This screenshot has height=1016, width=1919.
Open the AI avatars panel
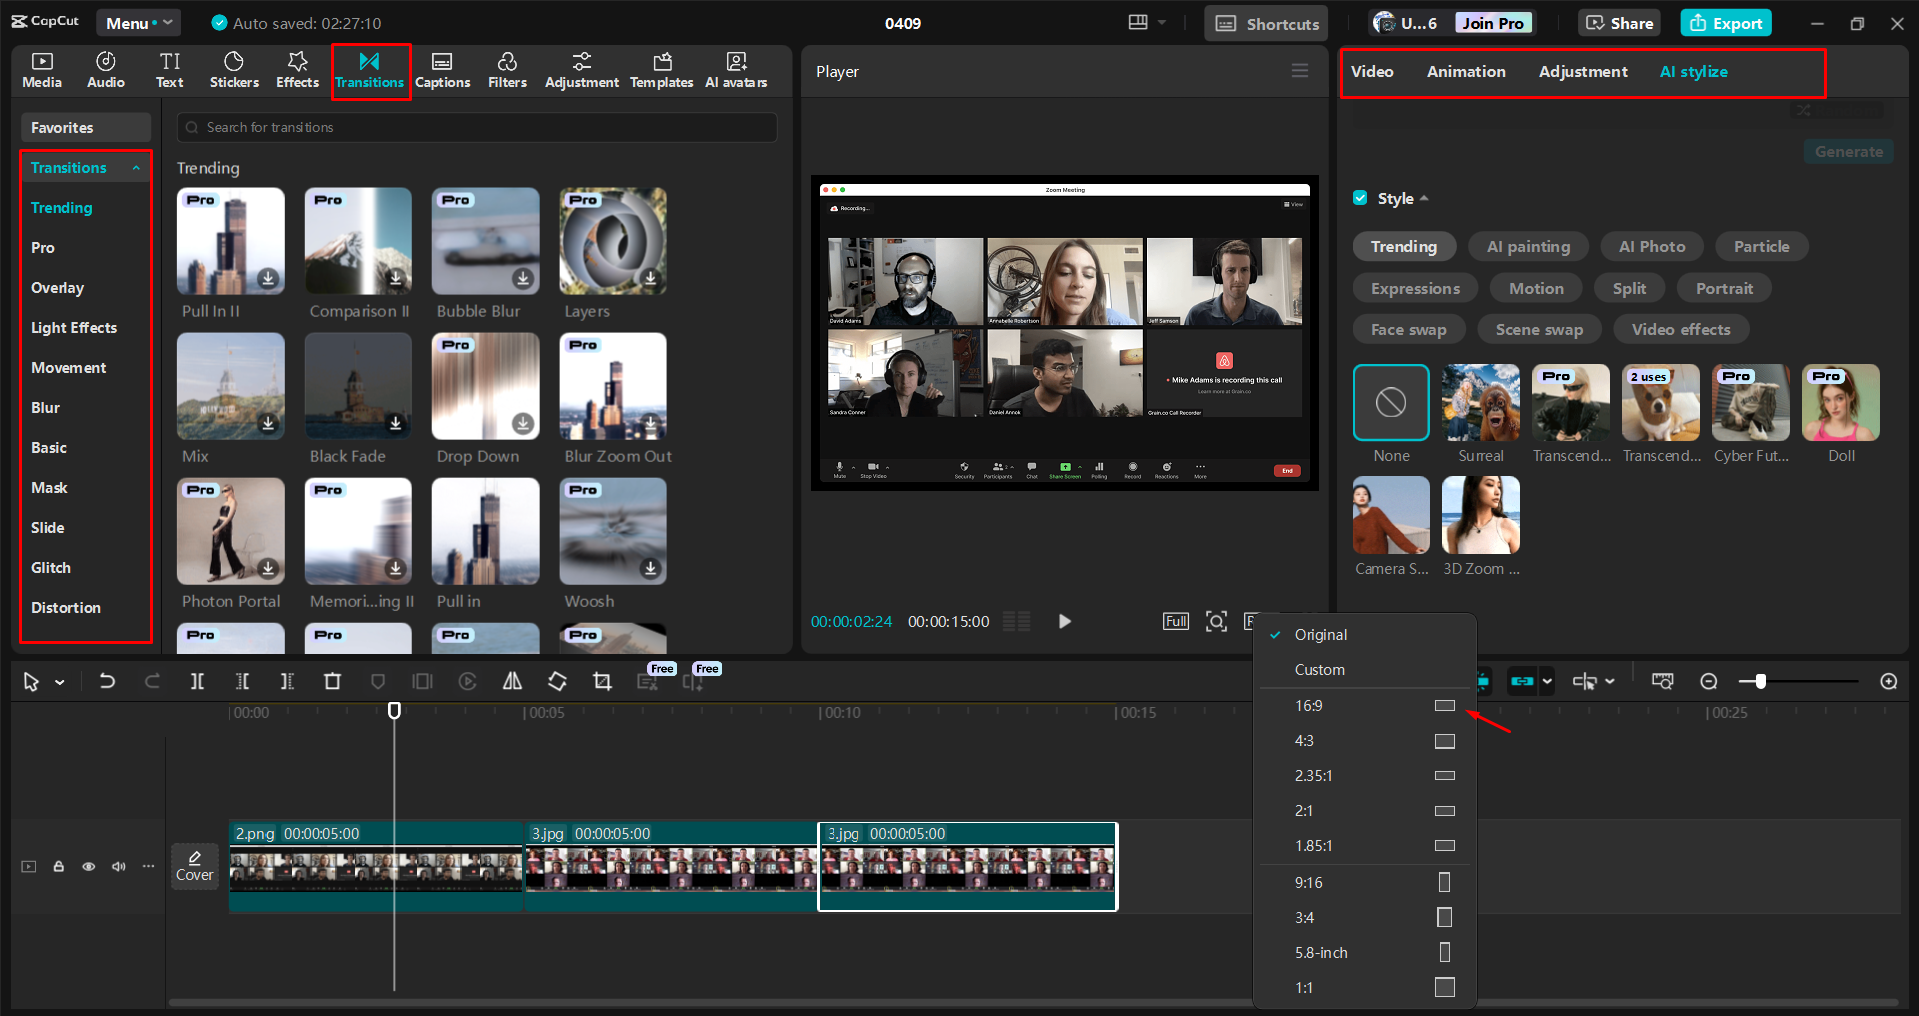pyautogui.click(x=736, y=70)
